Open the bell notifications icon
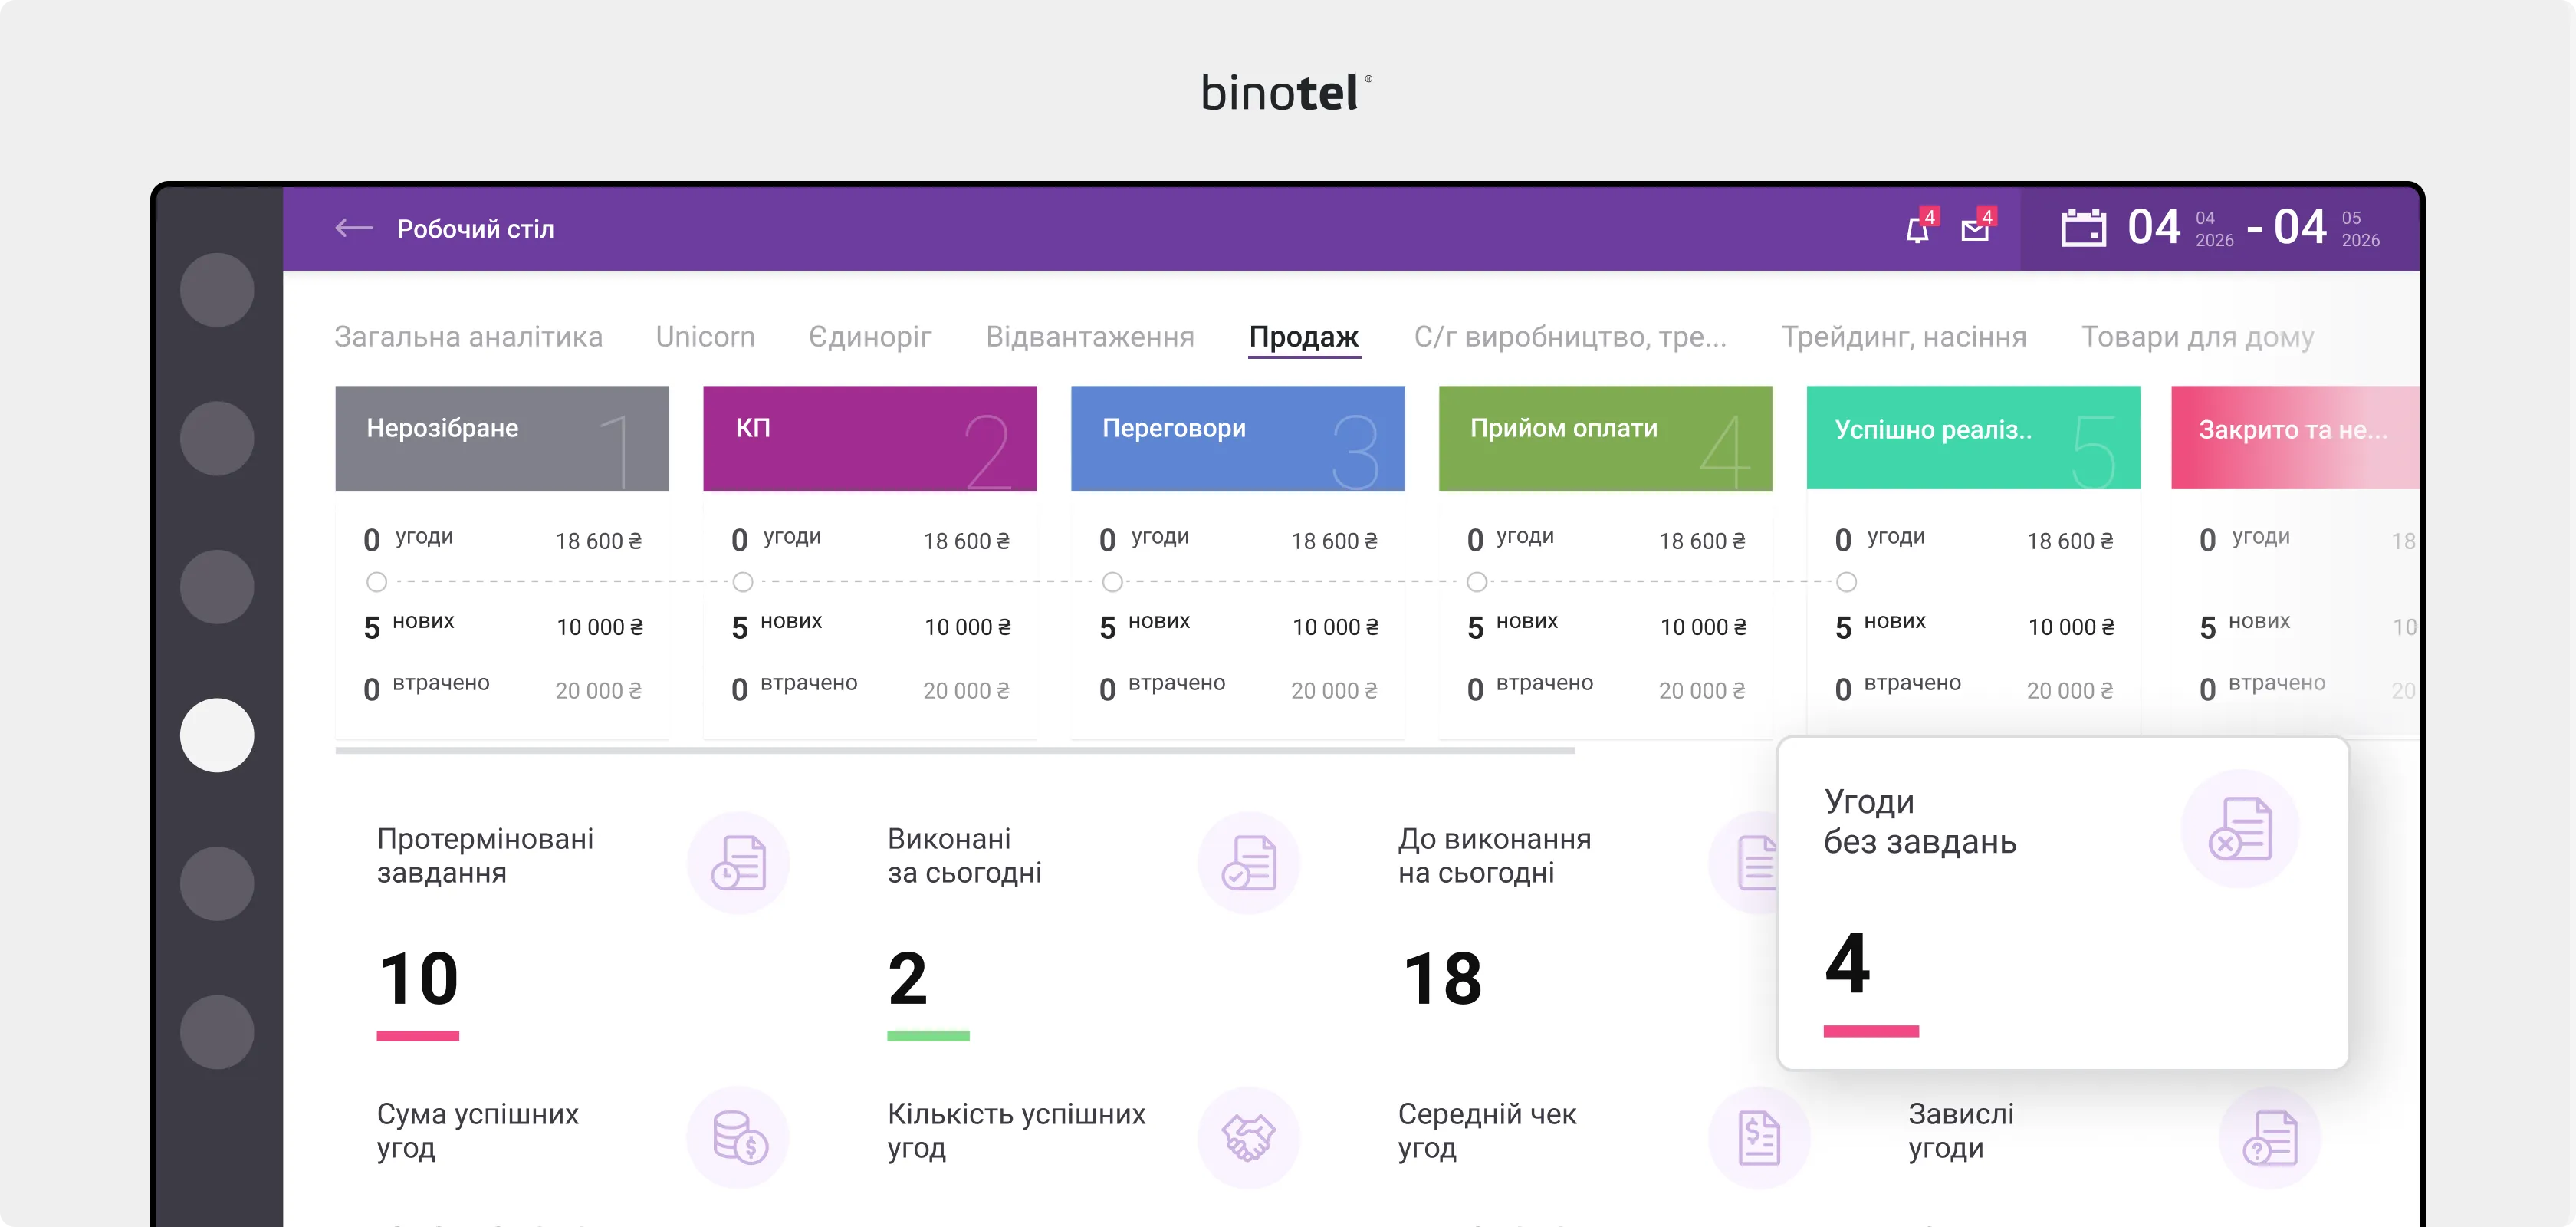2576x1227 pixels. [x=1918, y=229]
